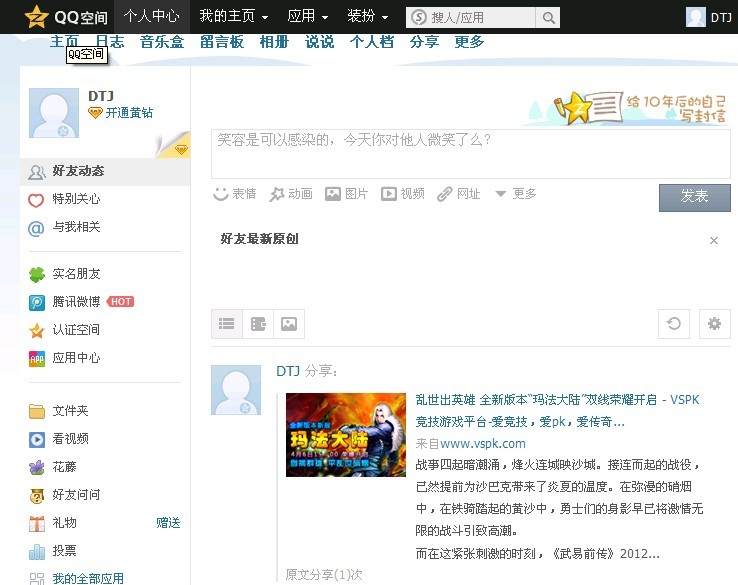Image resolution: width=738 pixels, height=585 pixels.
Task: Open 个人档 navigation item
Action: [x=372, y=42]
